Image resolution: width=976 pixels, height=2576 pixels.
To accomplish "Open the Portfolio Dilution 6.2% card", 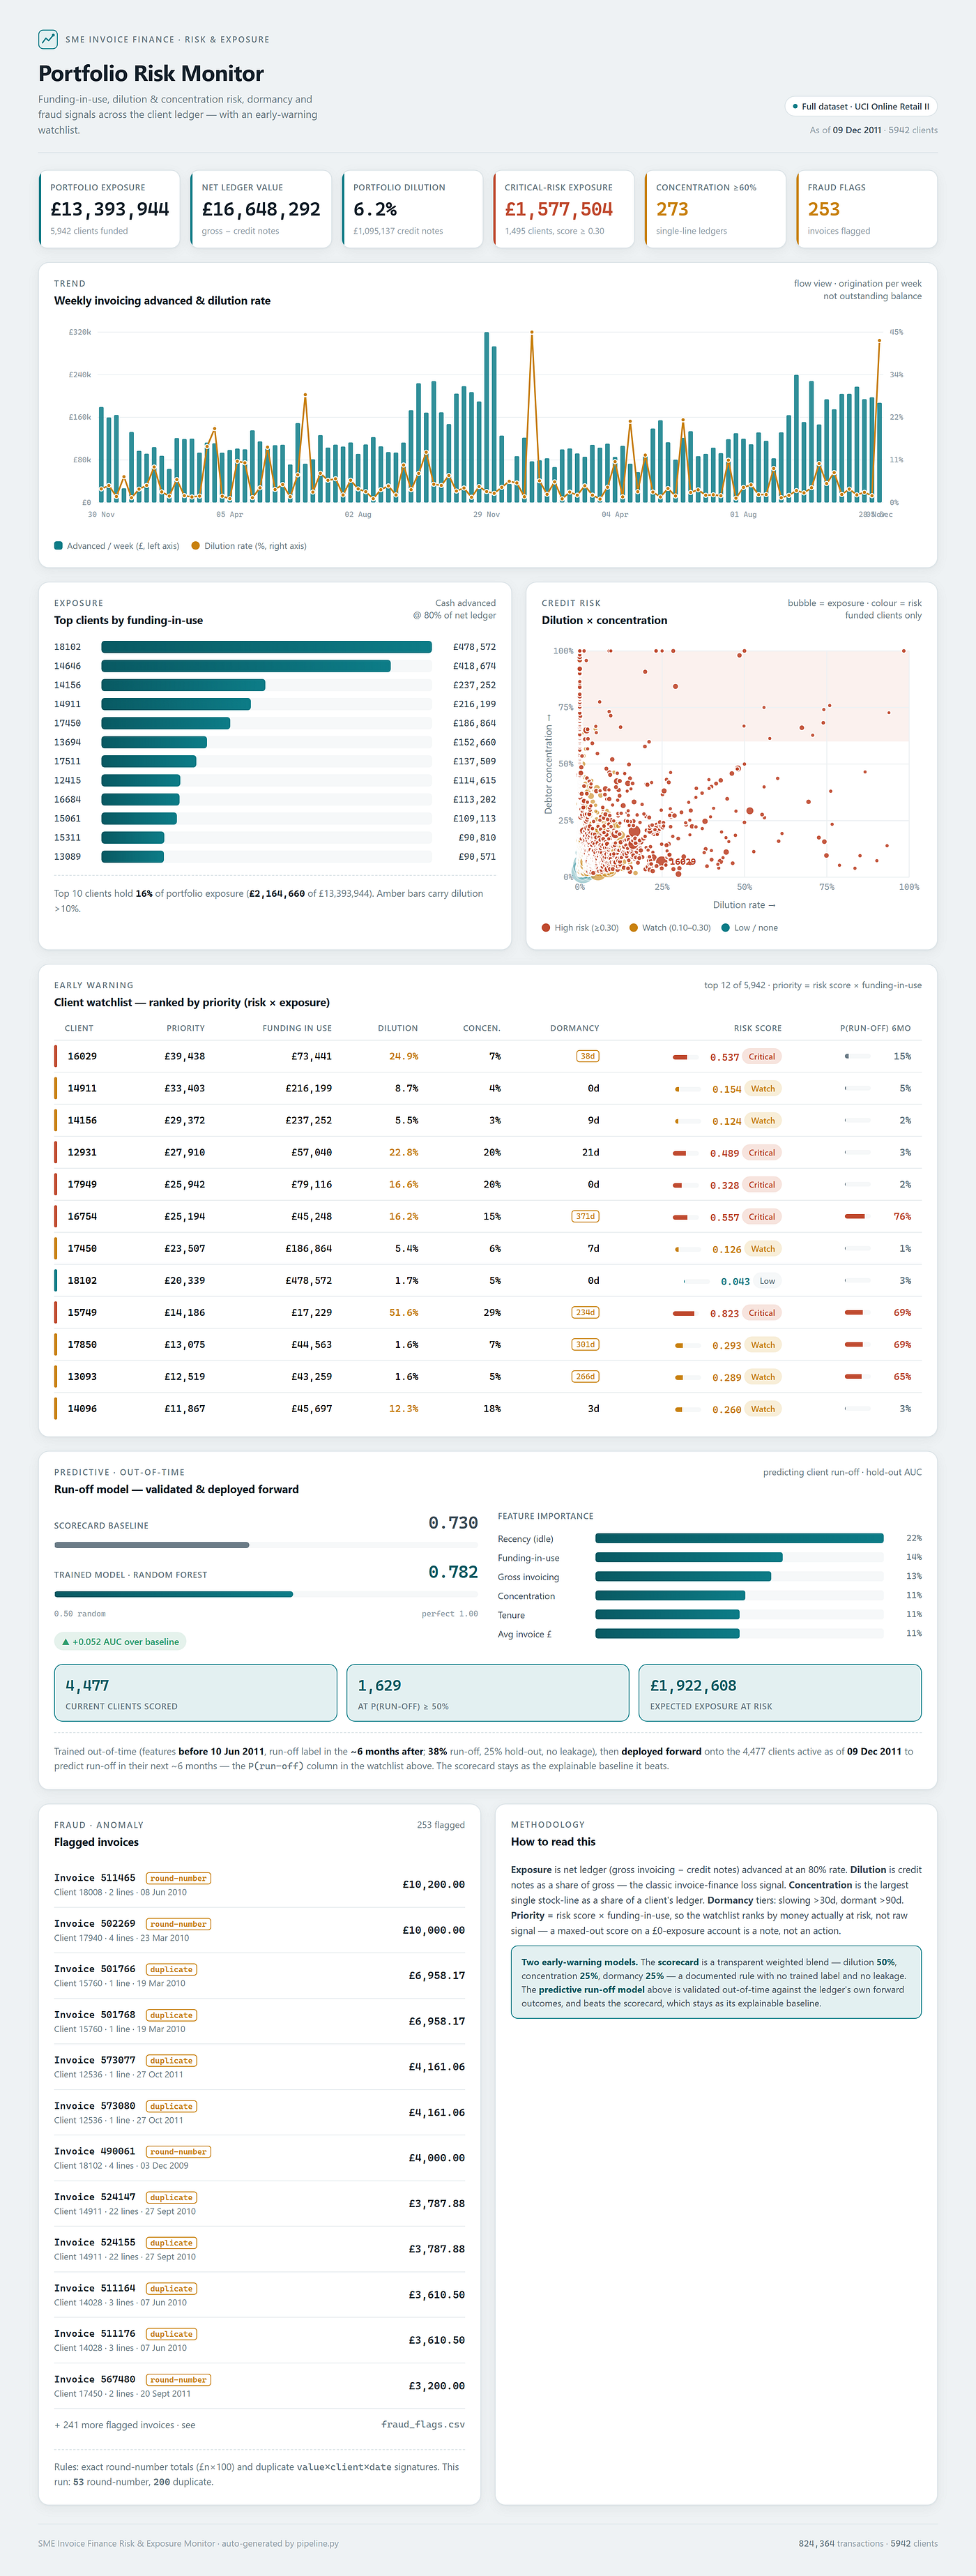I will pyautogui.click(x=412, y=209).
